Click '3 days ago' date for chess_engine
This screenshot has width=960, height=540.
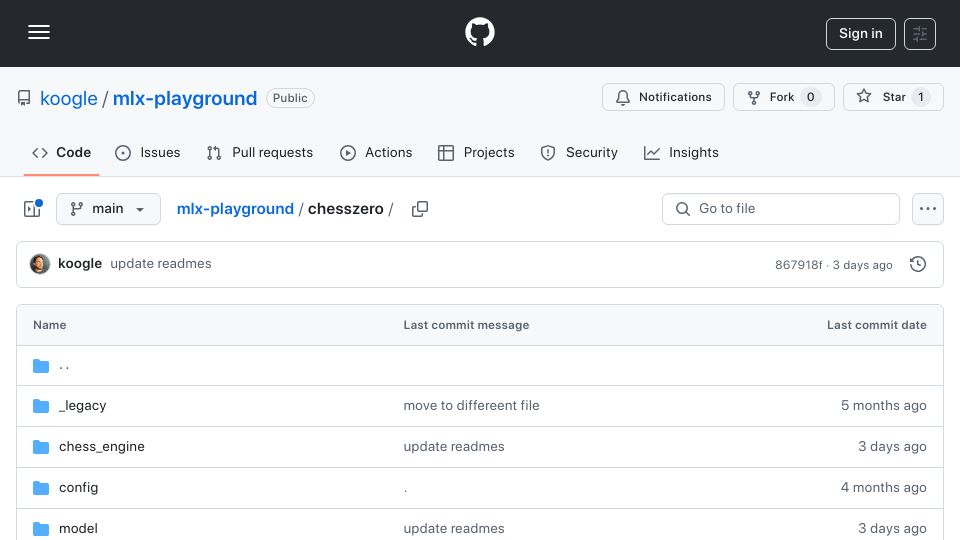(x=892, y=446)
